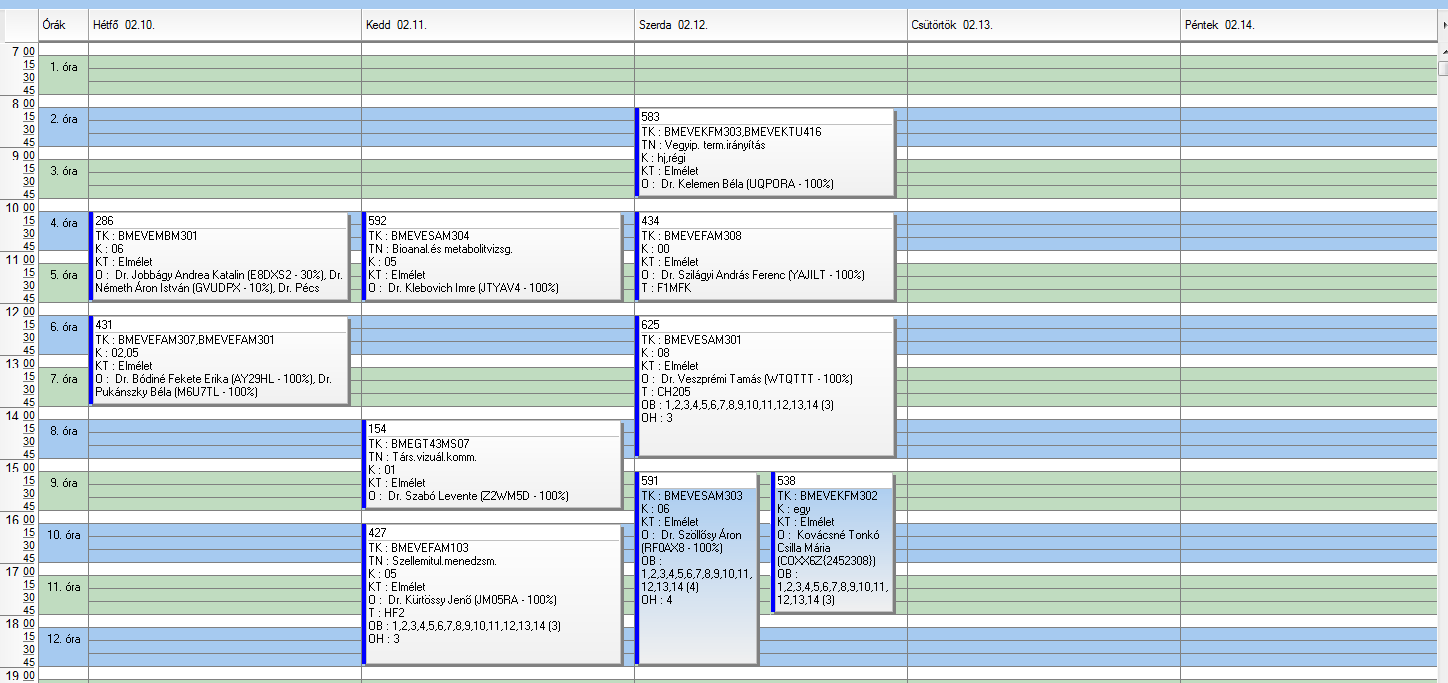Select the "17 00" time label

click(x=20, y=570)
